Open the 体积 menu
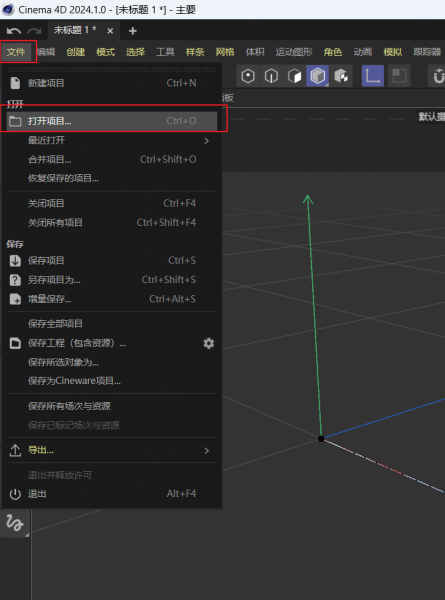 255,52
